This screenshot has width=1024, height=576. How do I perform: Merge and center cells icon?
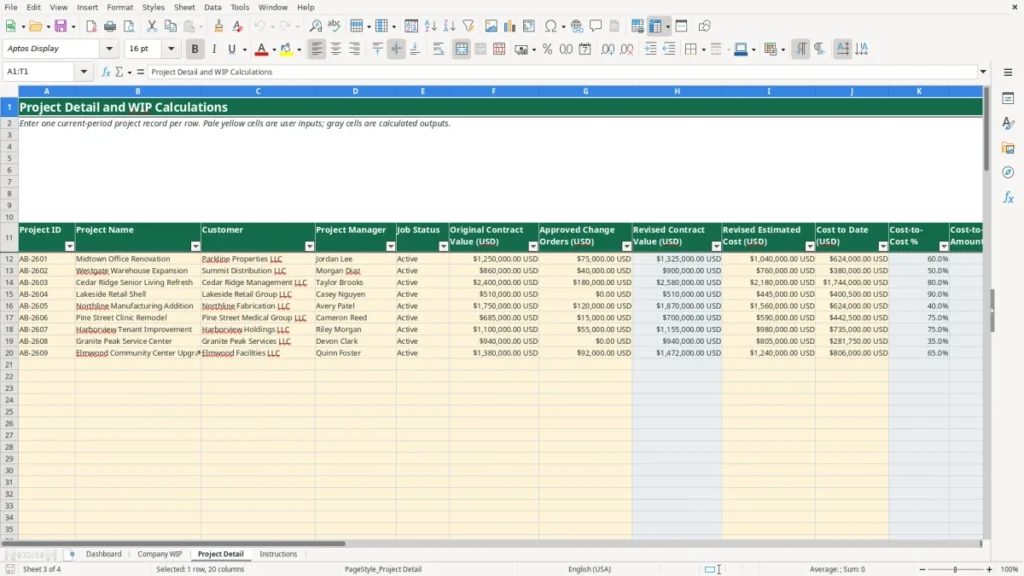(x=461, y=49)
